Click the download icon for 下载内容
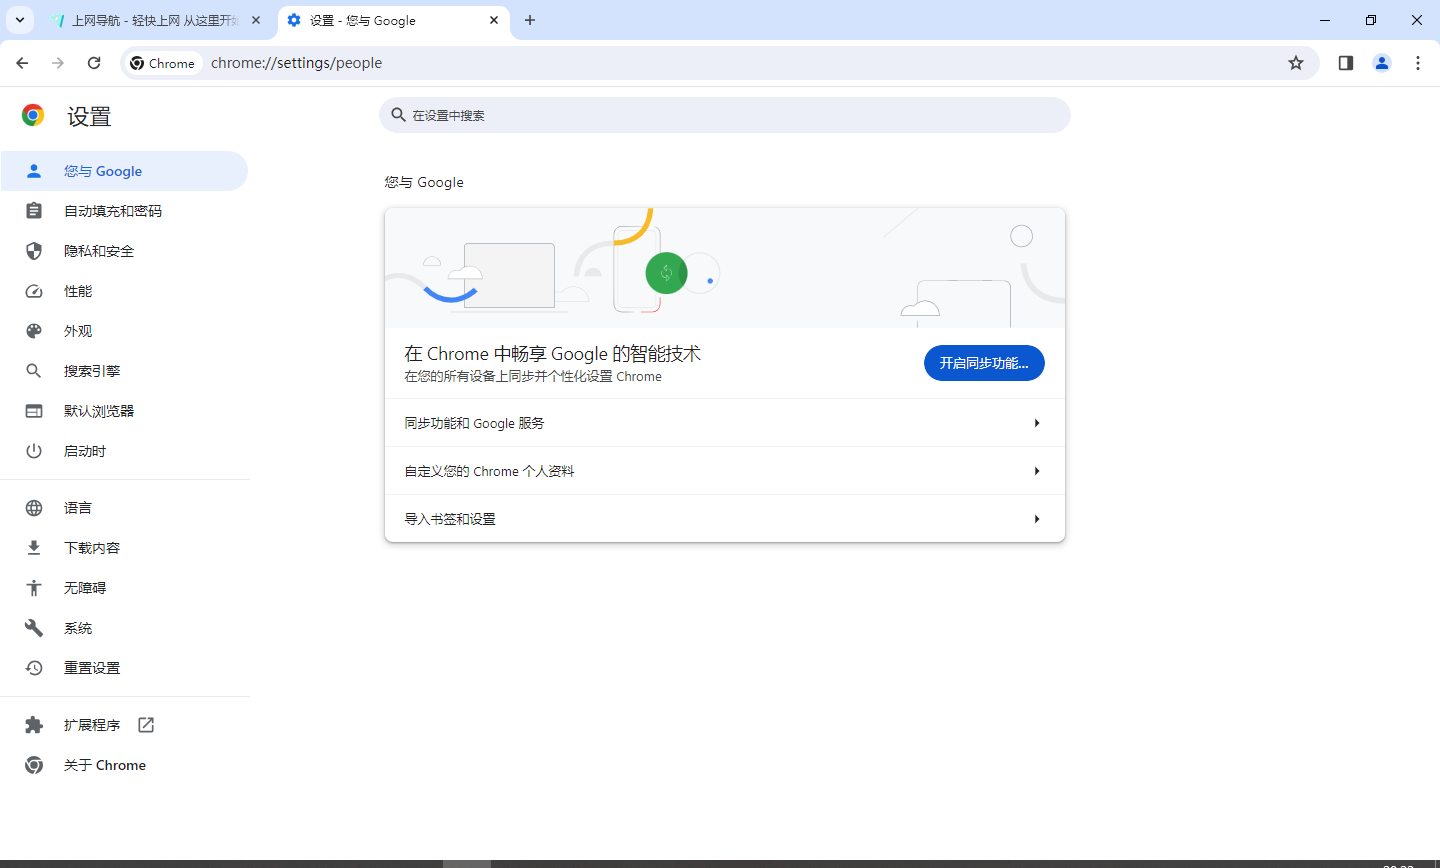This screenshot has height=868, width=1440. [34, 548]
